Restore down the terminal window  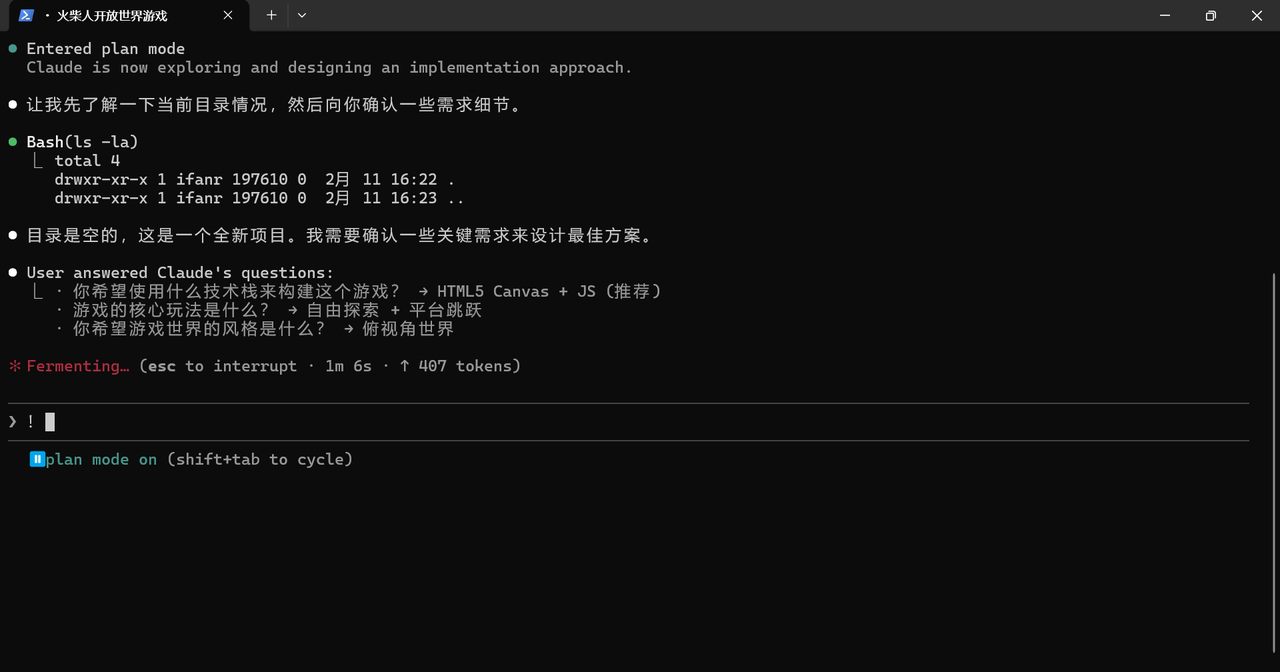point(1211,16)
